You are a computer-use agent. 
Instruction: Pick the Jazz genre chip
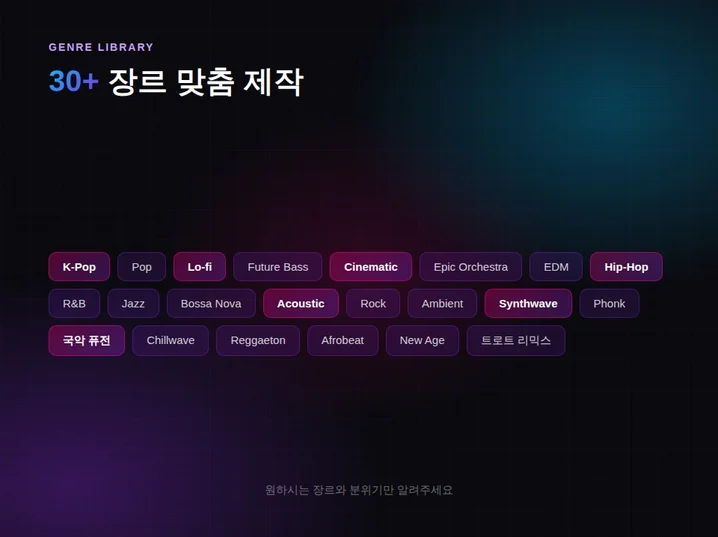pyautogui.click(x=133, y=304)
